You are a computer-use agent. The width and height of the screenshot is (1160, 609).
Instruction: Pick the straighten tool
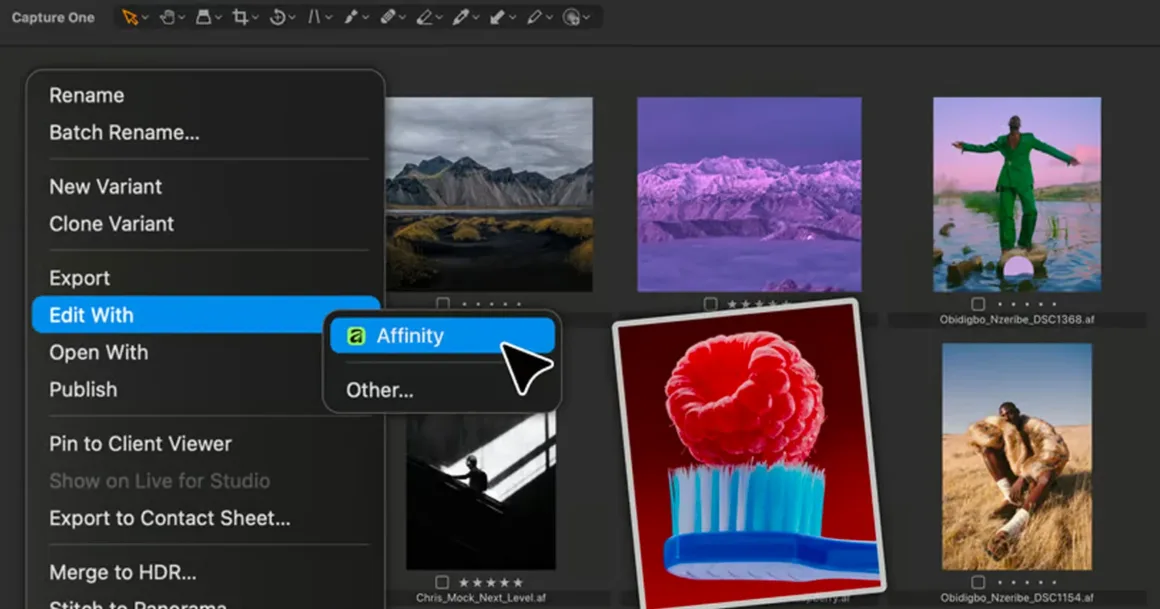[315, 17]
